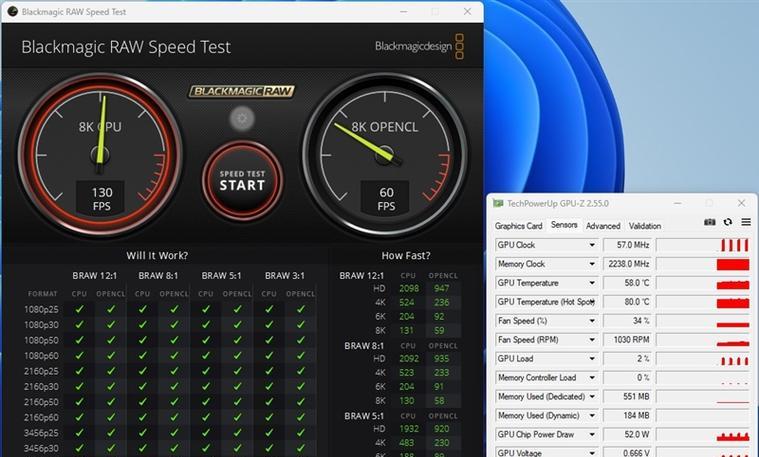Click the 2160p30 BRAW 5:1 OpenCL checkmark
This screenshot has height=457, width=759.
[x=238, y=386]
